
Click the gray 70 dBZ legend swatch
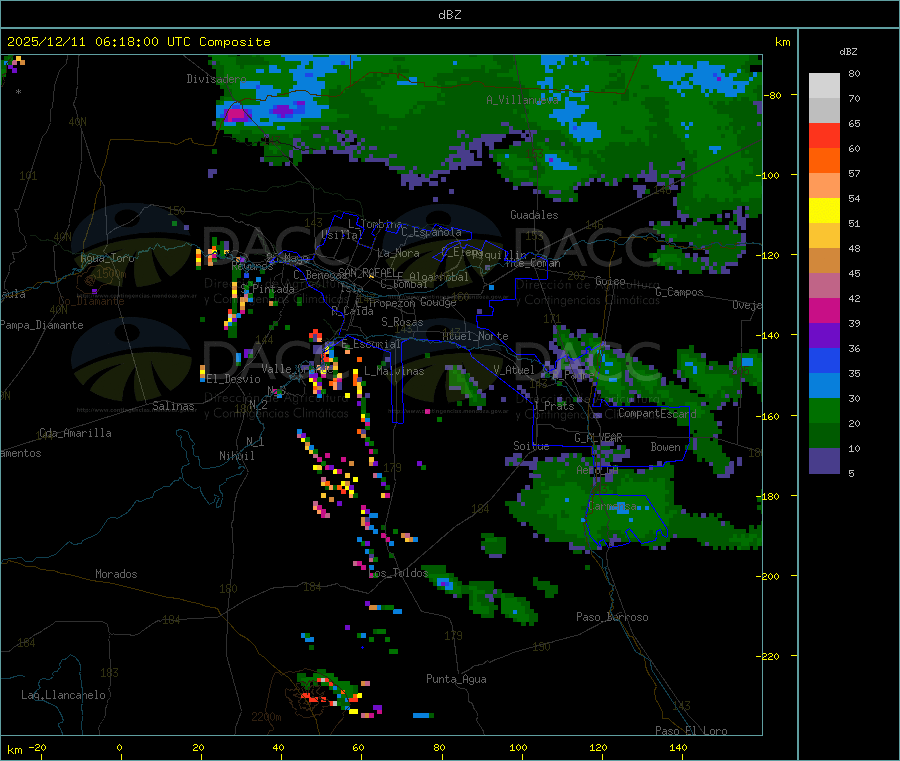[824, 110]
